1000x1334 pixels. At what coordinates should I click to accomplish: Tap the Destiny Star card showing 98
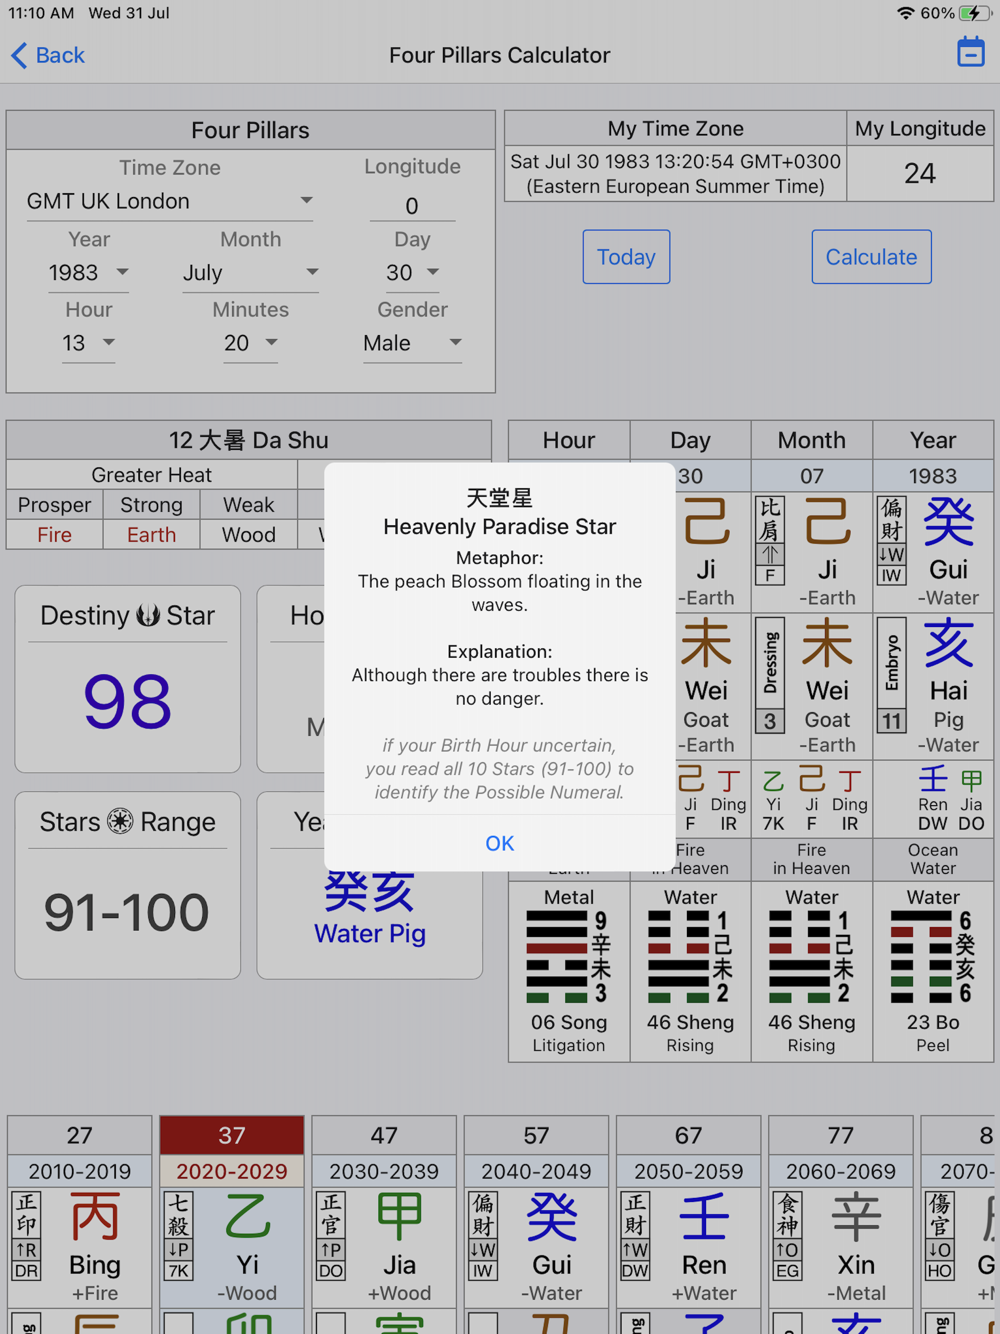click(128, 679)
